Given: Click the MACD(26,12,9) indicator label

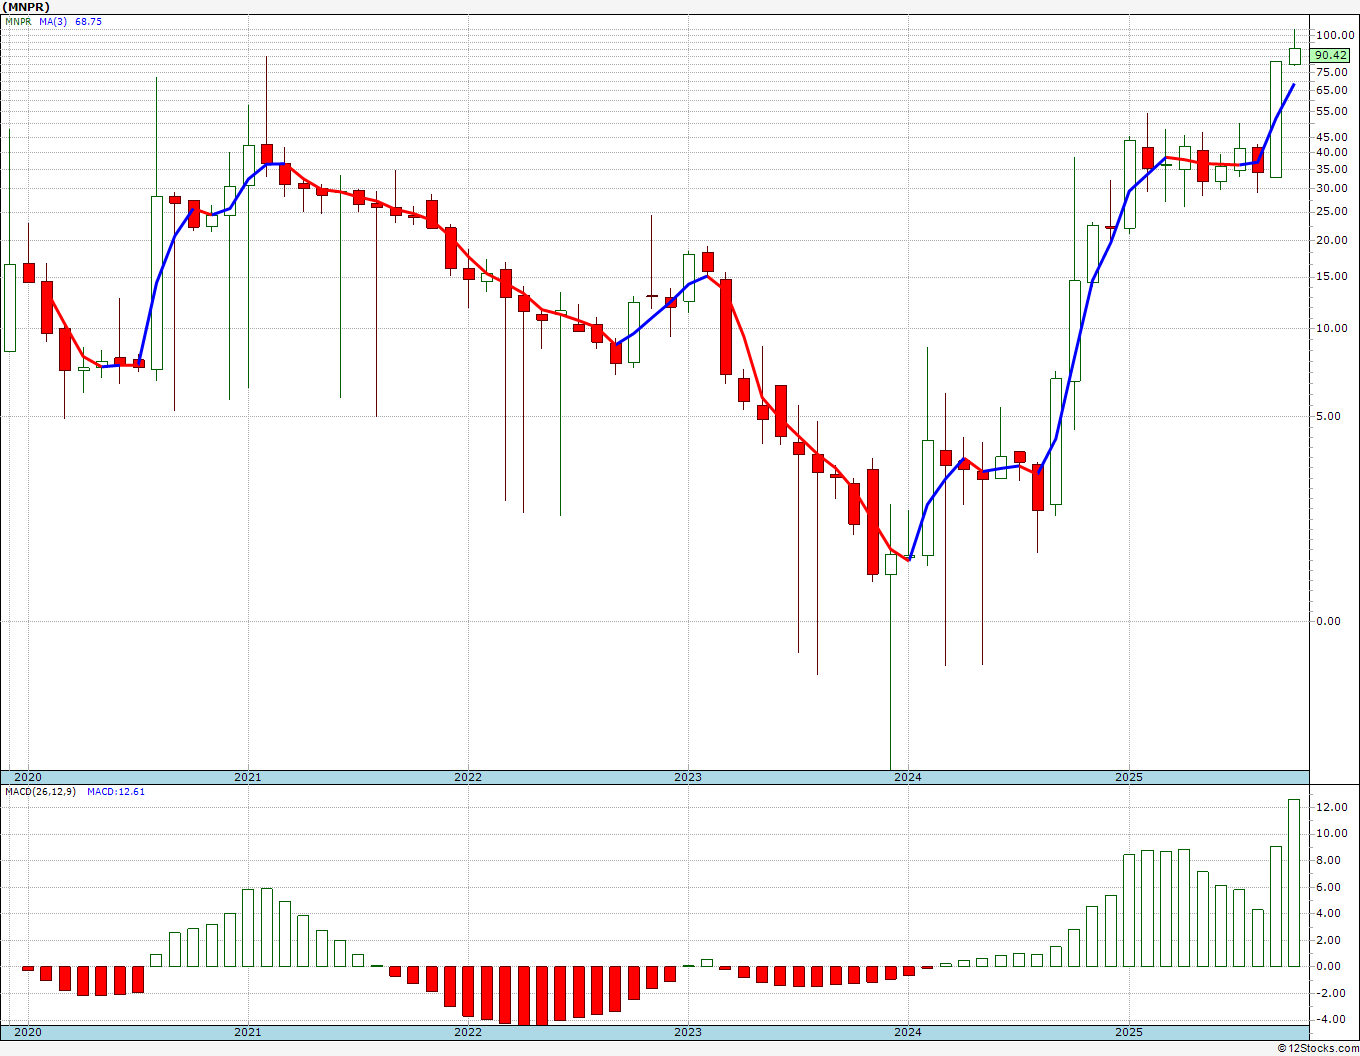Looking at the screenshot, I should tap(40, 792).
